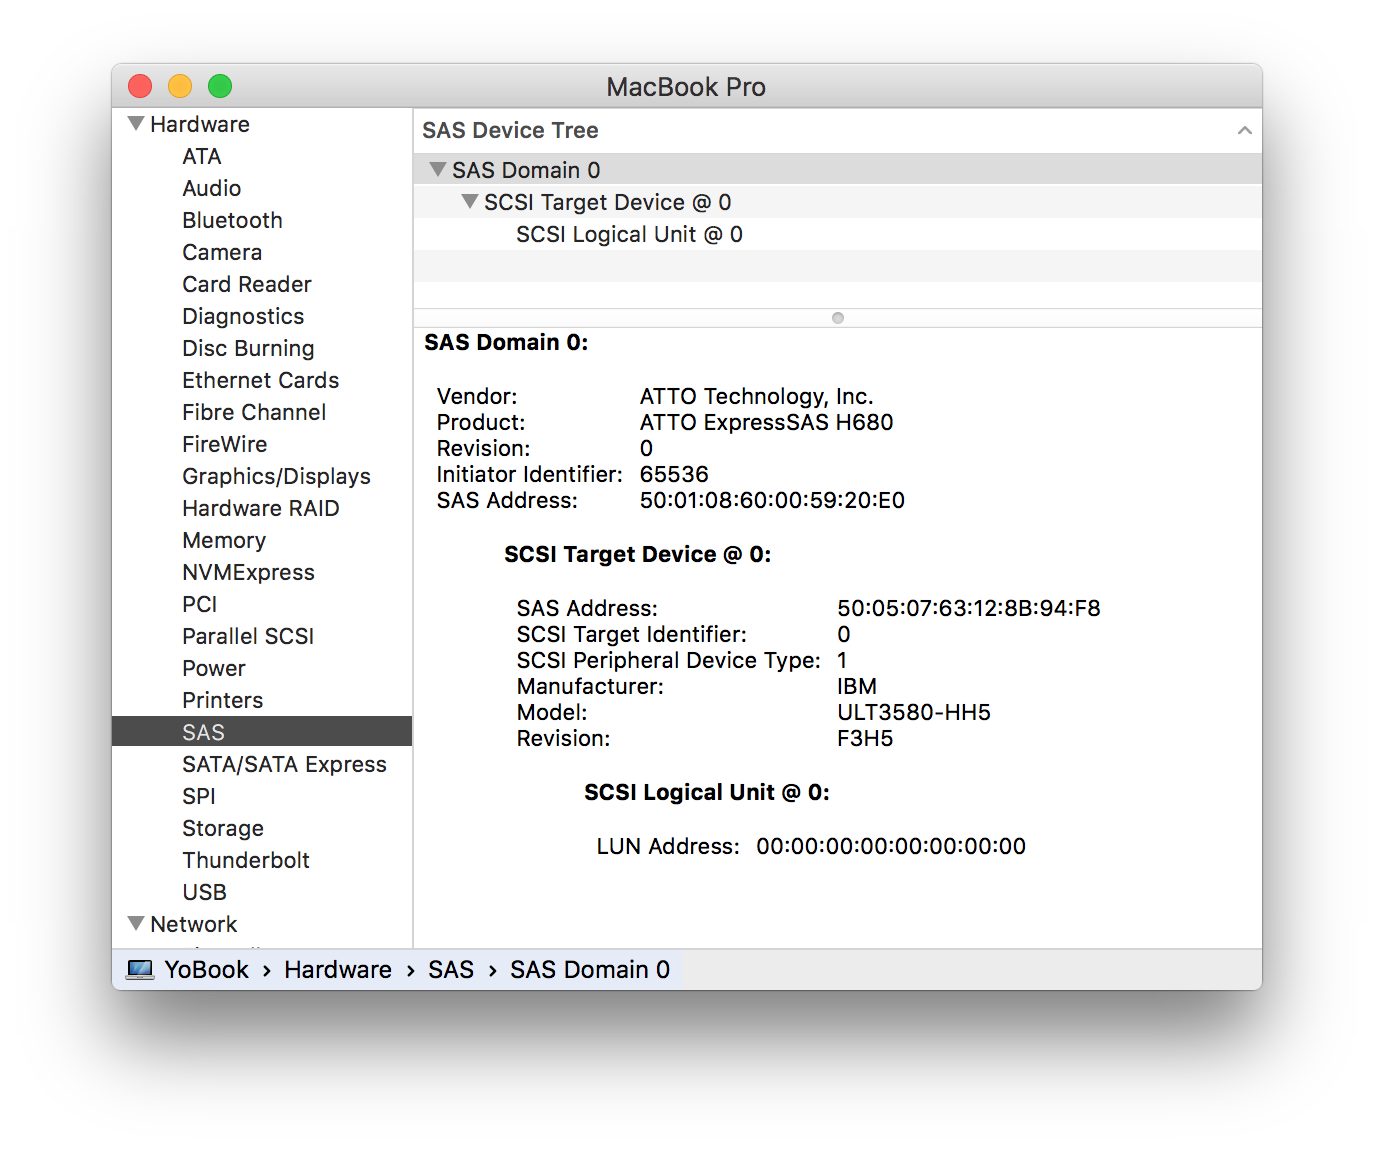Click the SCSI Target Device @ 0: heading
Viewport: 1374px width, 1150px height.
638,554
